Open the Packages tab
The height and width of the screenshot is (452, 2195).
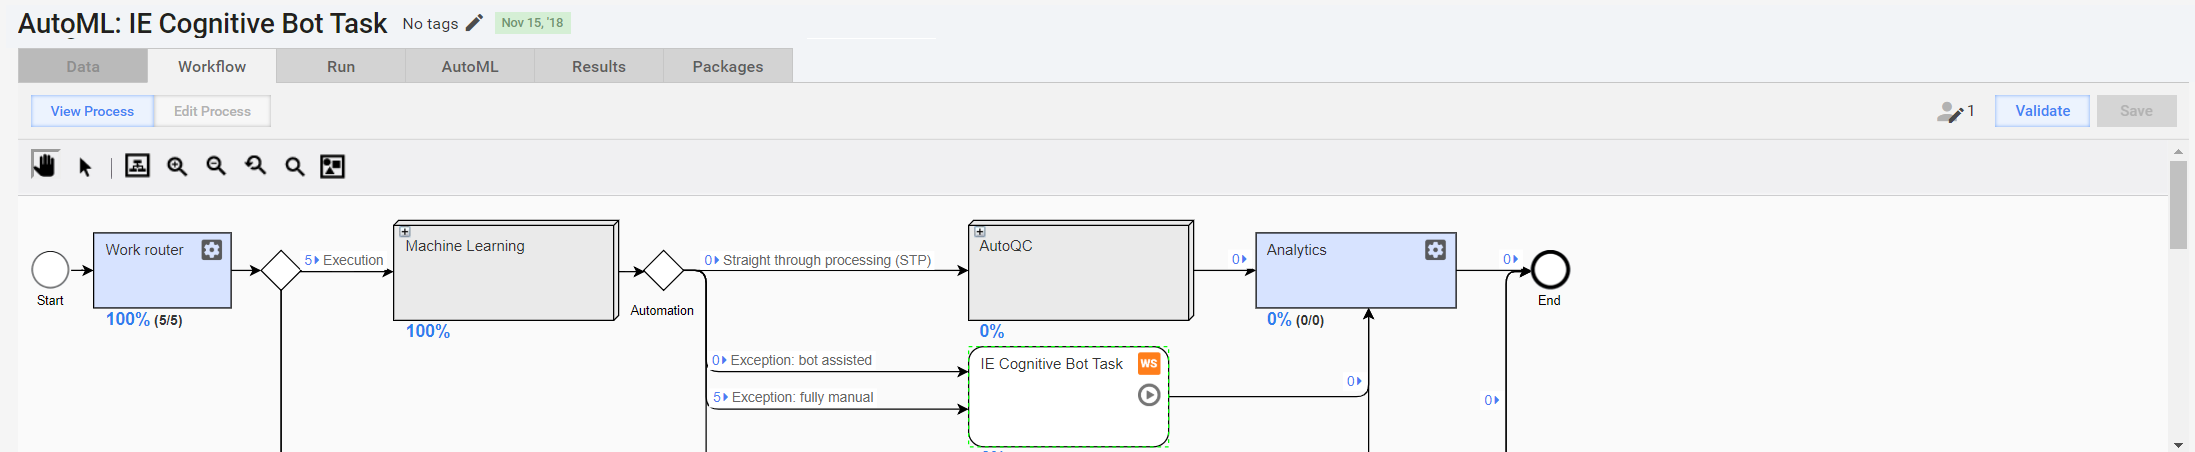point(728,66)
